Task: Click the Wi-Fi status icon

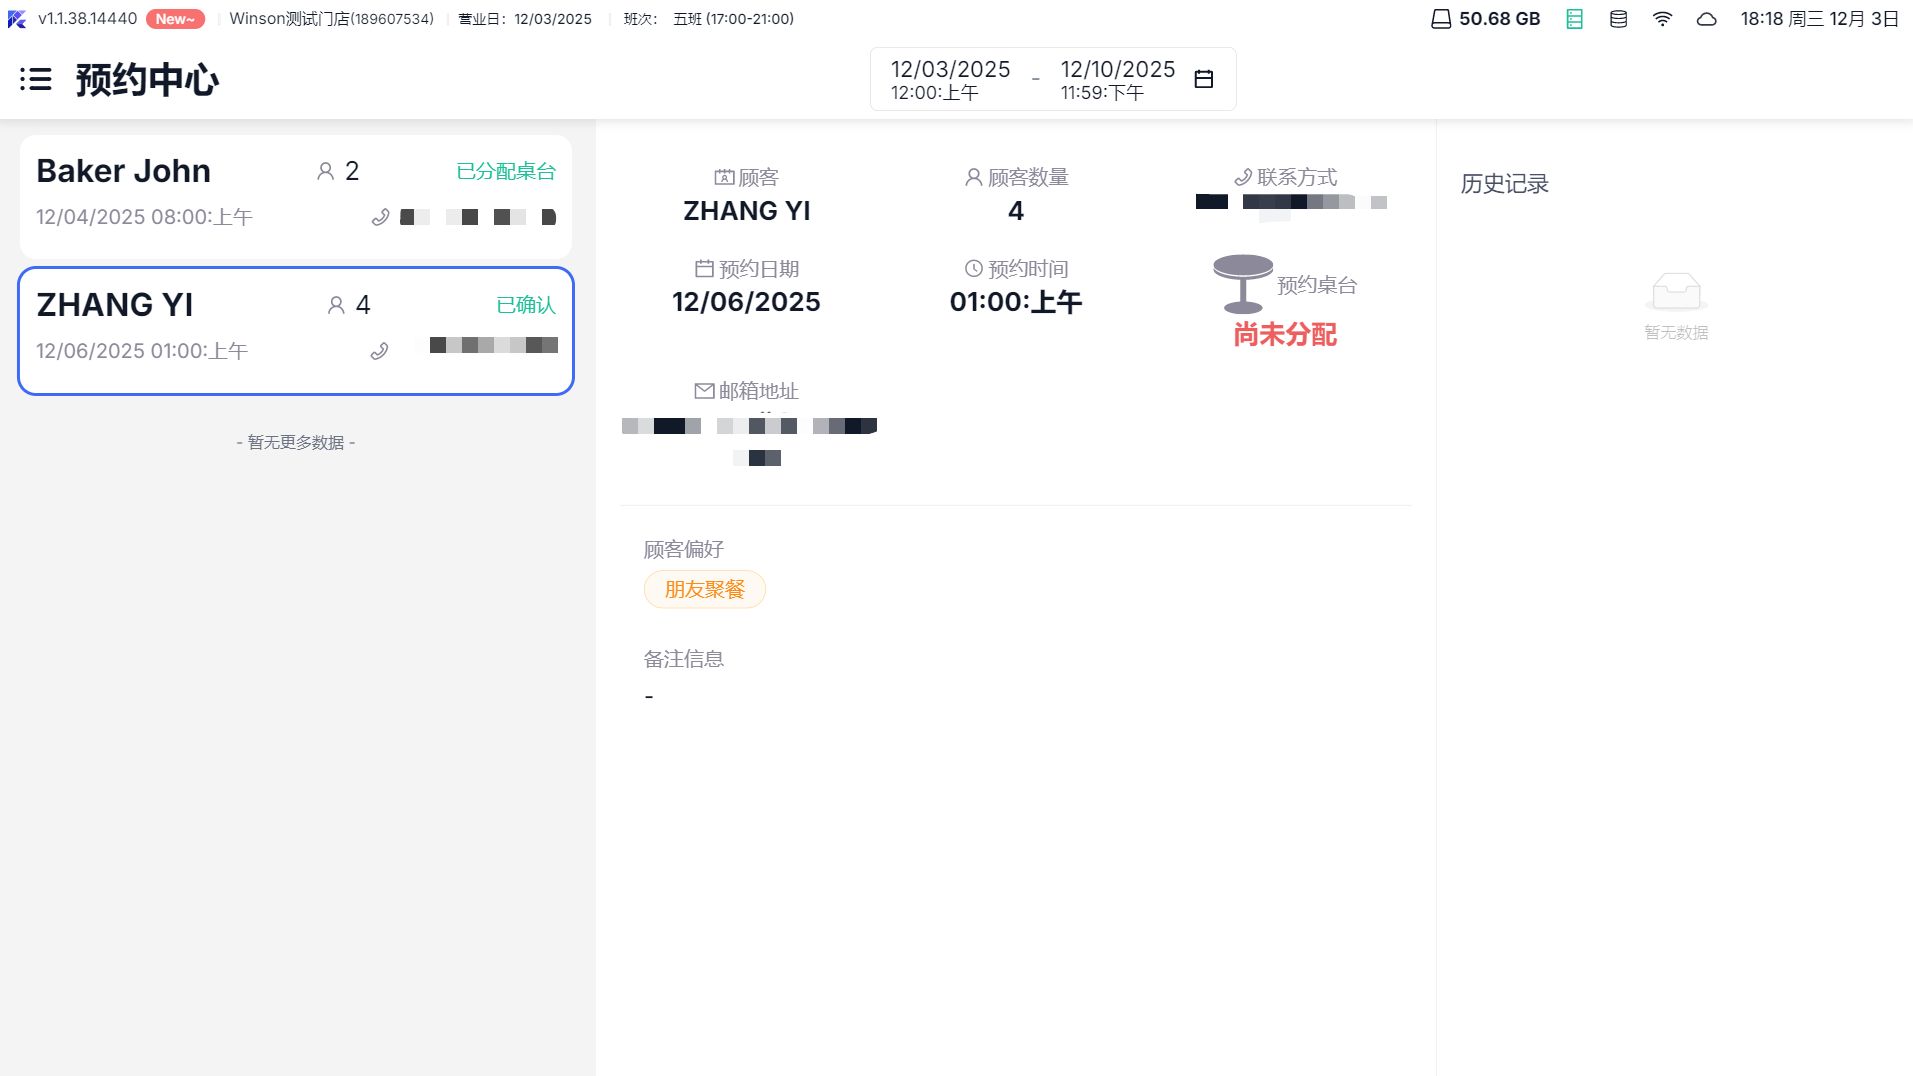Action: coord(1662,19)
